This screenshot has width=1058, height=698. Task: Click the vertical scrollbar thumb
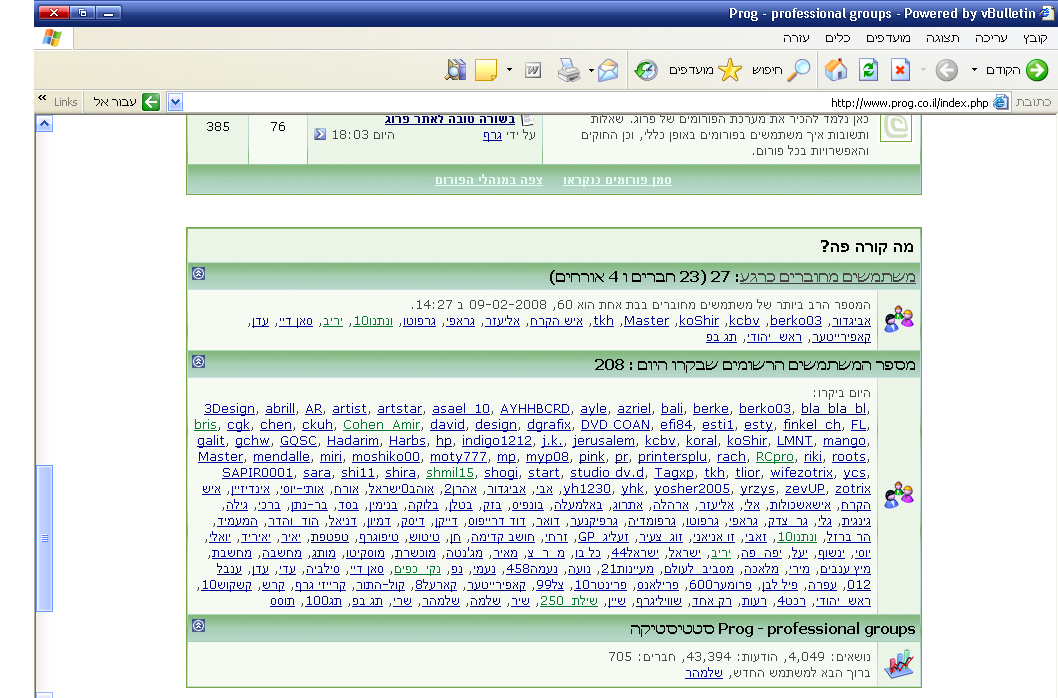pyautogui.click(x=45, y=538)
